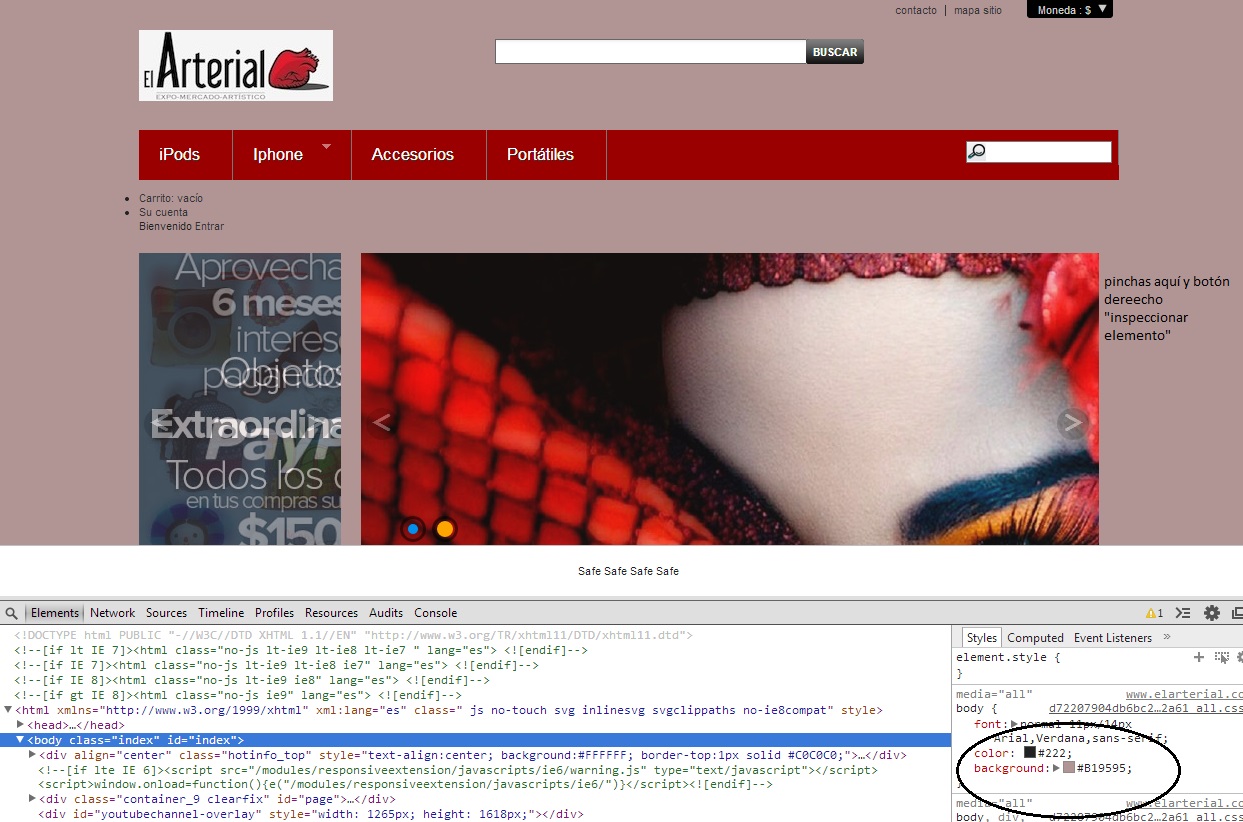Select the Computed sidebar tab
This screenshot has height=822, width=1243.
[1035, 637]
